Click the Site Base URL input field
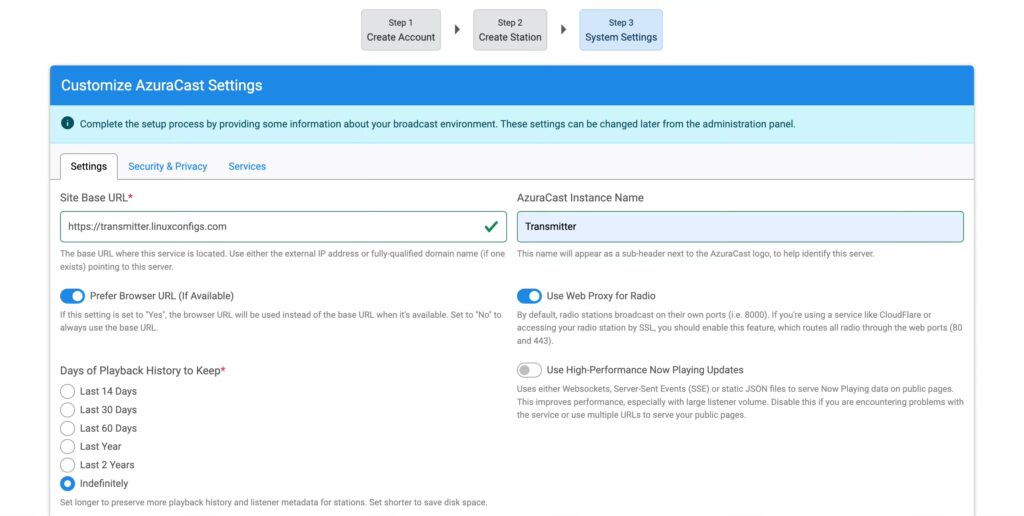1024x516 pixels. [283, 227]
